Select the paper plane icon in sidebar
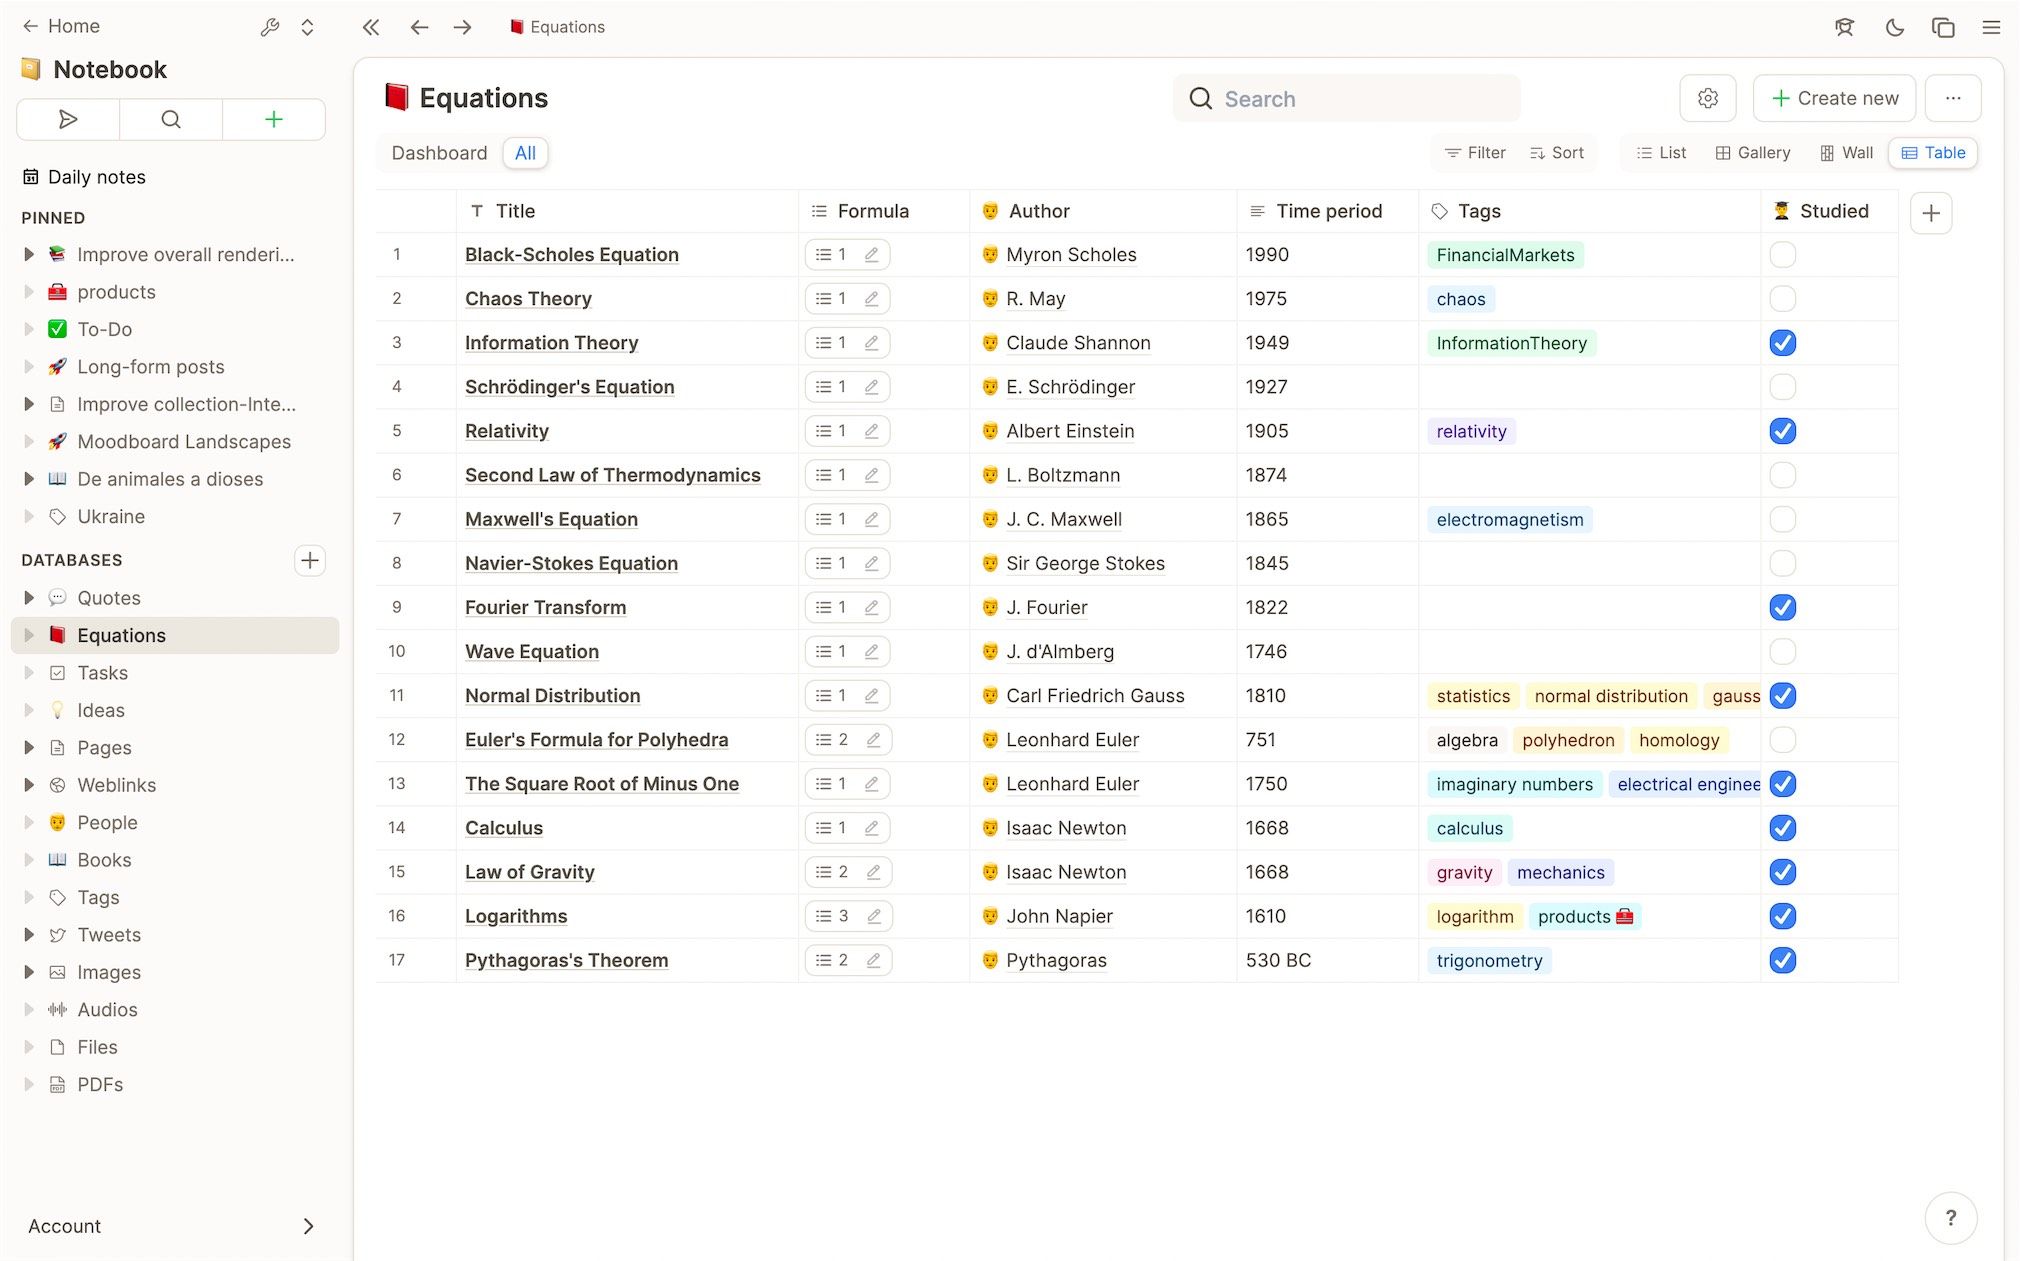The width and height of the screenshot is (2020, 1261). 67,119
